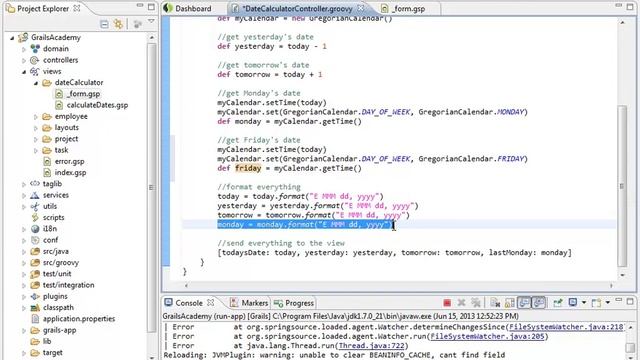Select the DateCalculatorController.groovy editor tab
This screenshot has width=640, height=360.
297,8
